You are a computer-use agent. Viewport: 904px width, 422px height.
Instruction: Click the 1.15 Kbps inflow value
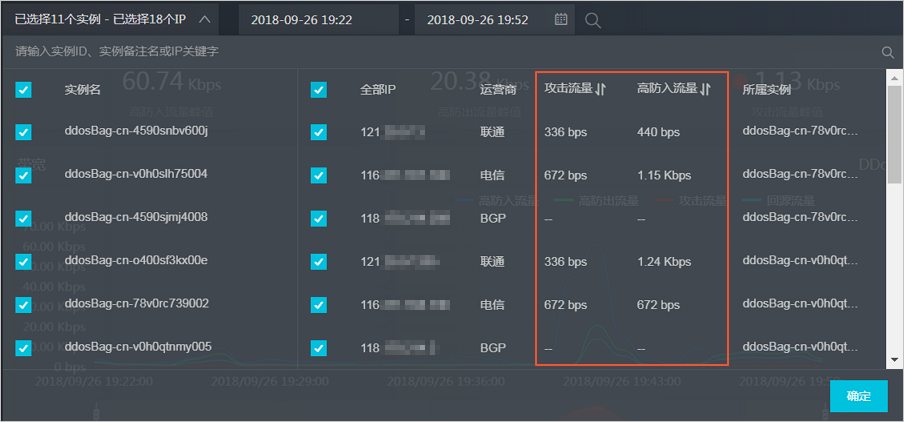click(664, 175)
